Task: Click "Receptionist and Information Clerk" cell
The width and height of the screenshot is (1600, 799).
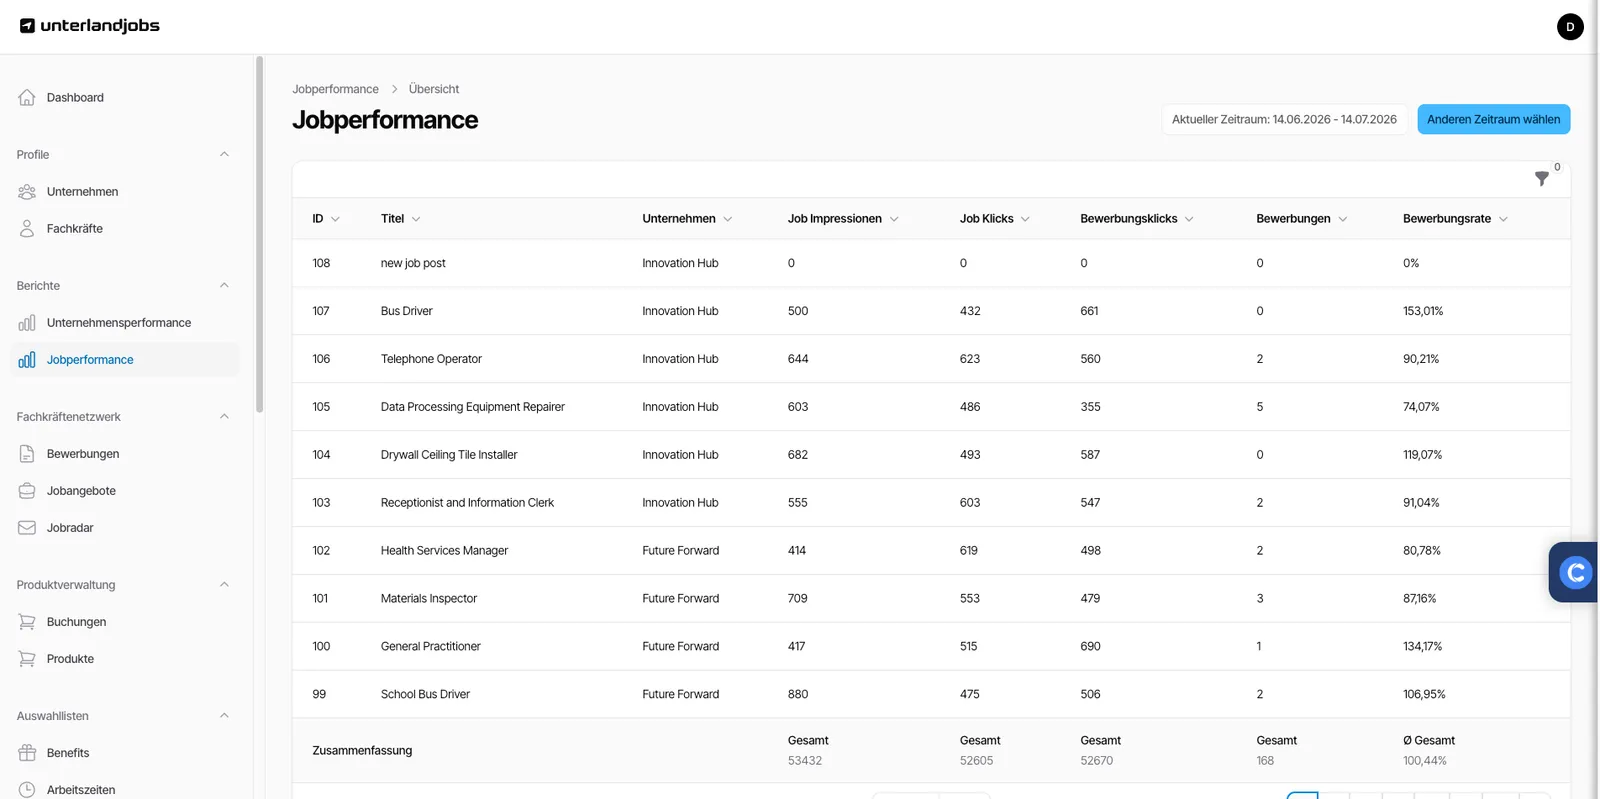Action: point(467,503)
